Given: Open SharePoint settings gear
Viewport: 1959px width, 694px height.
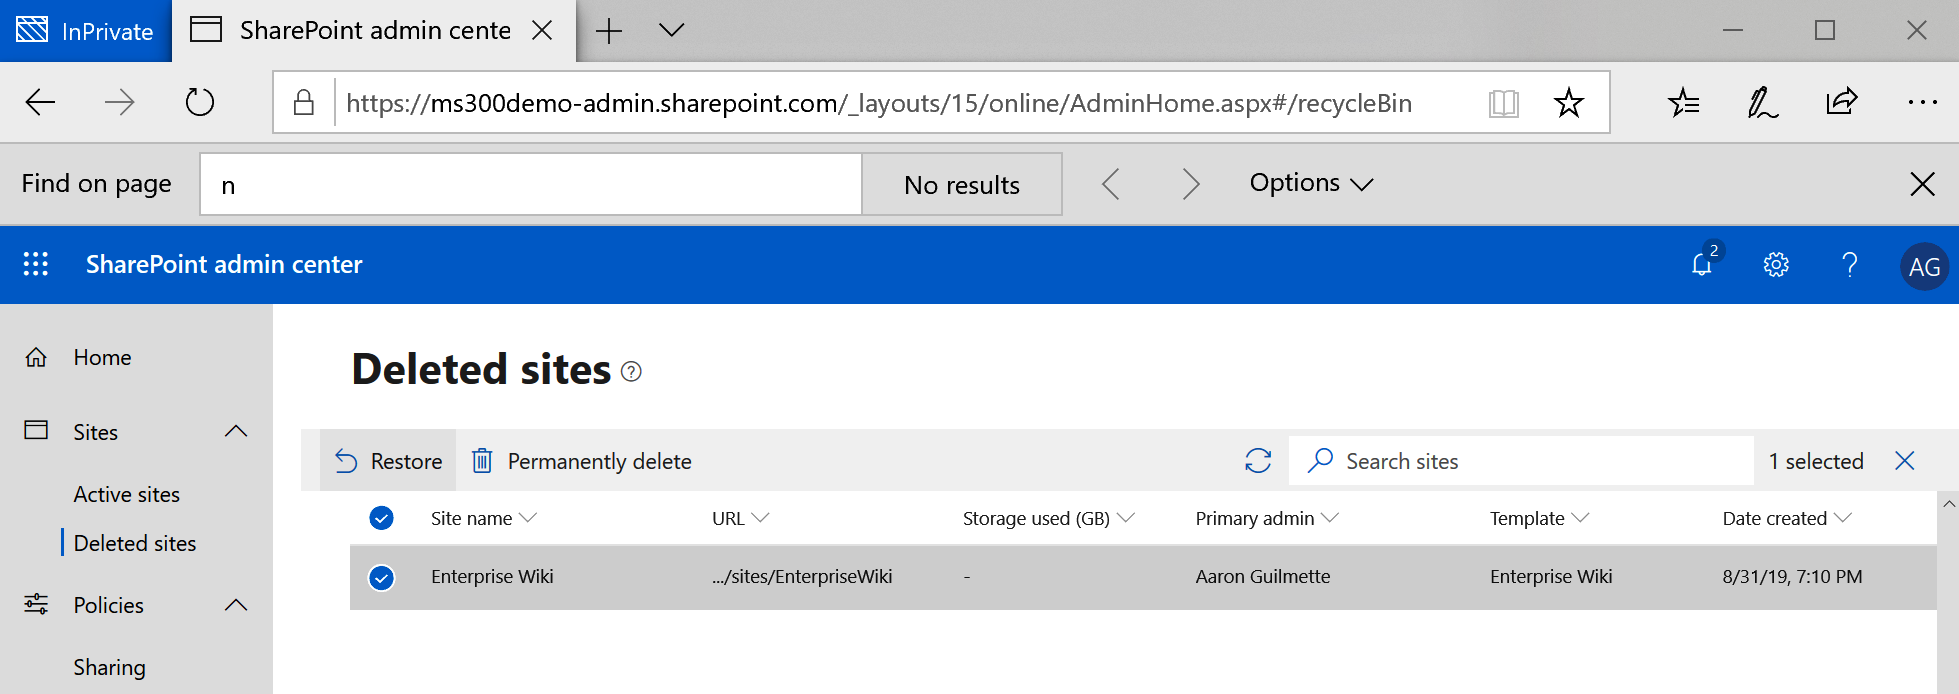Looking at the screenshot, I should point(1776,265).
